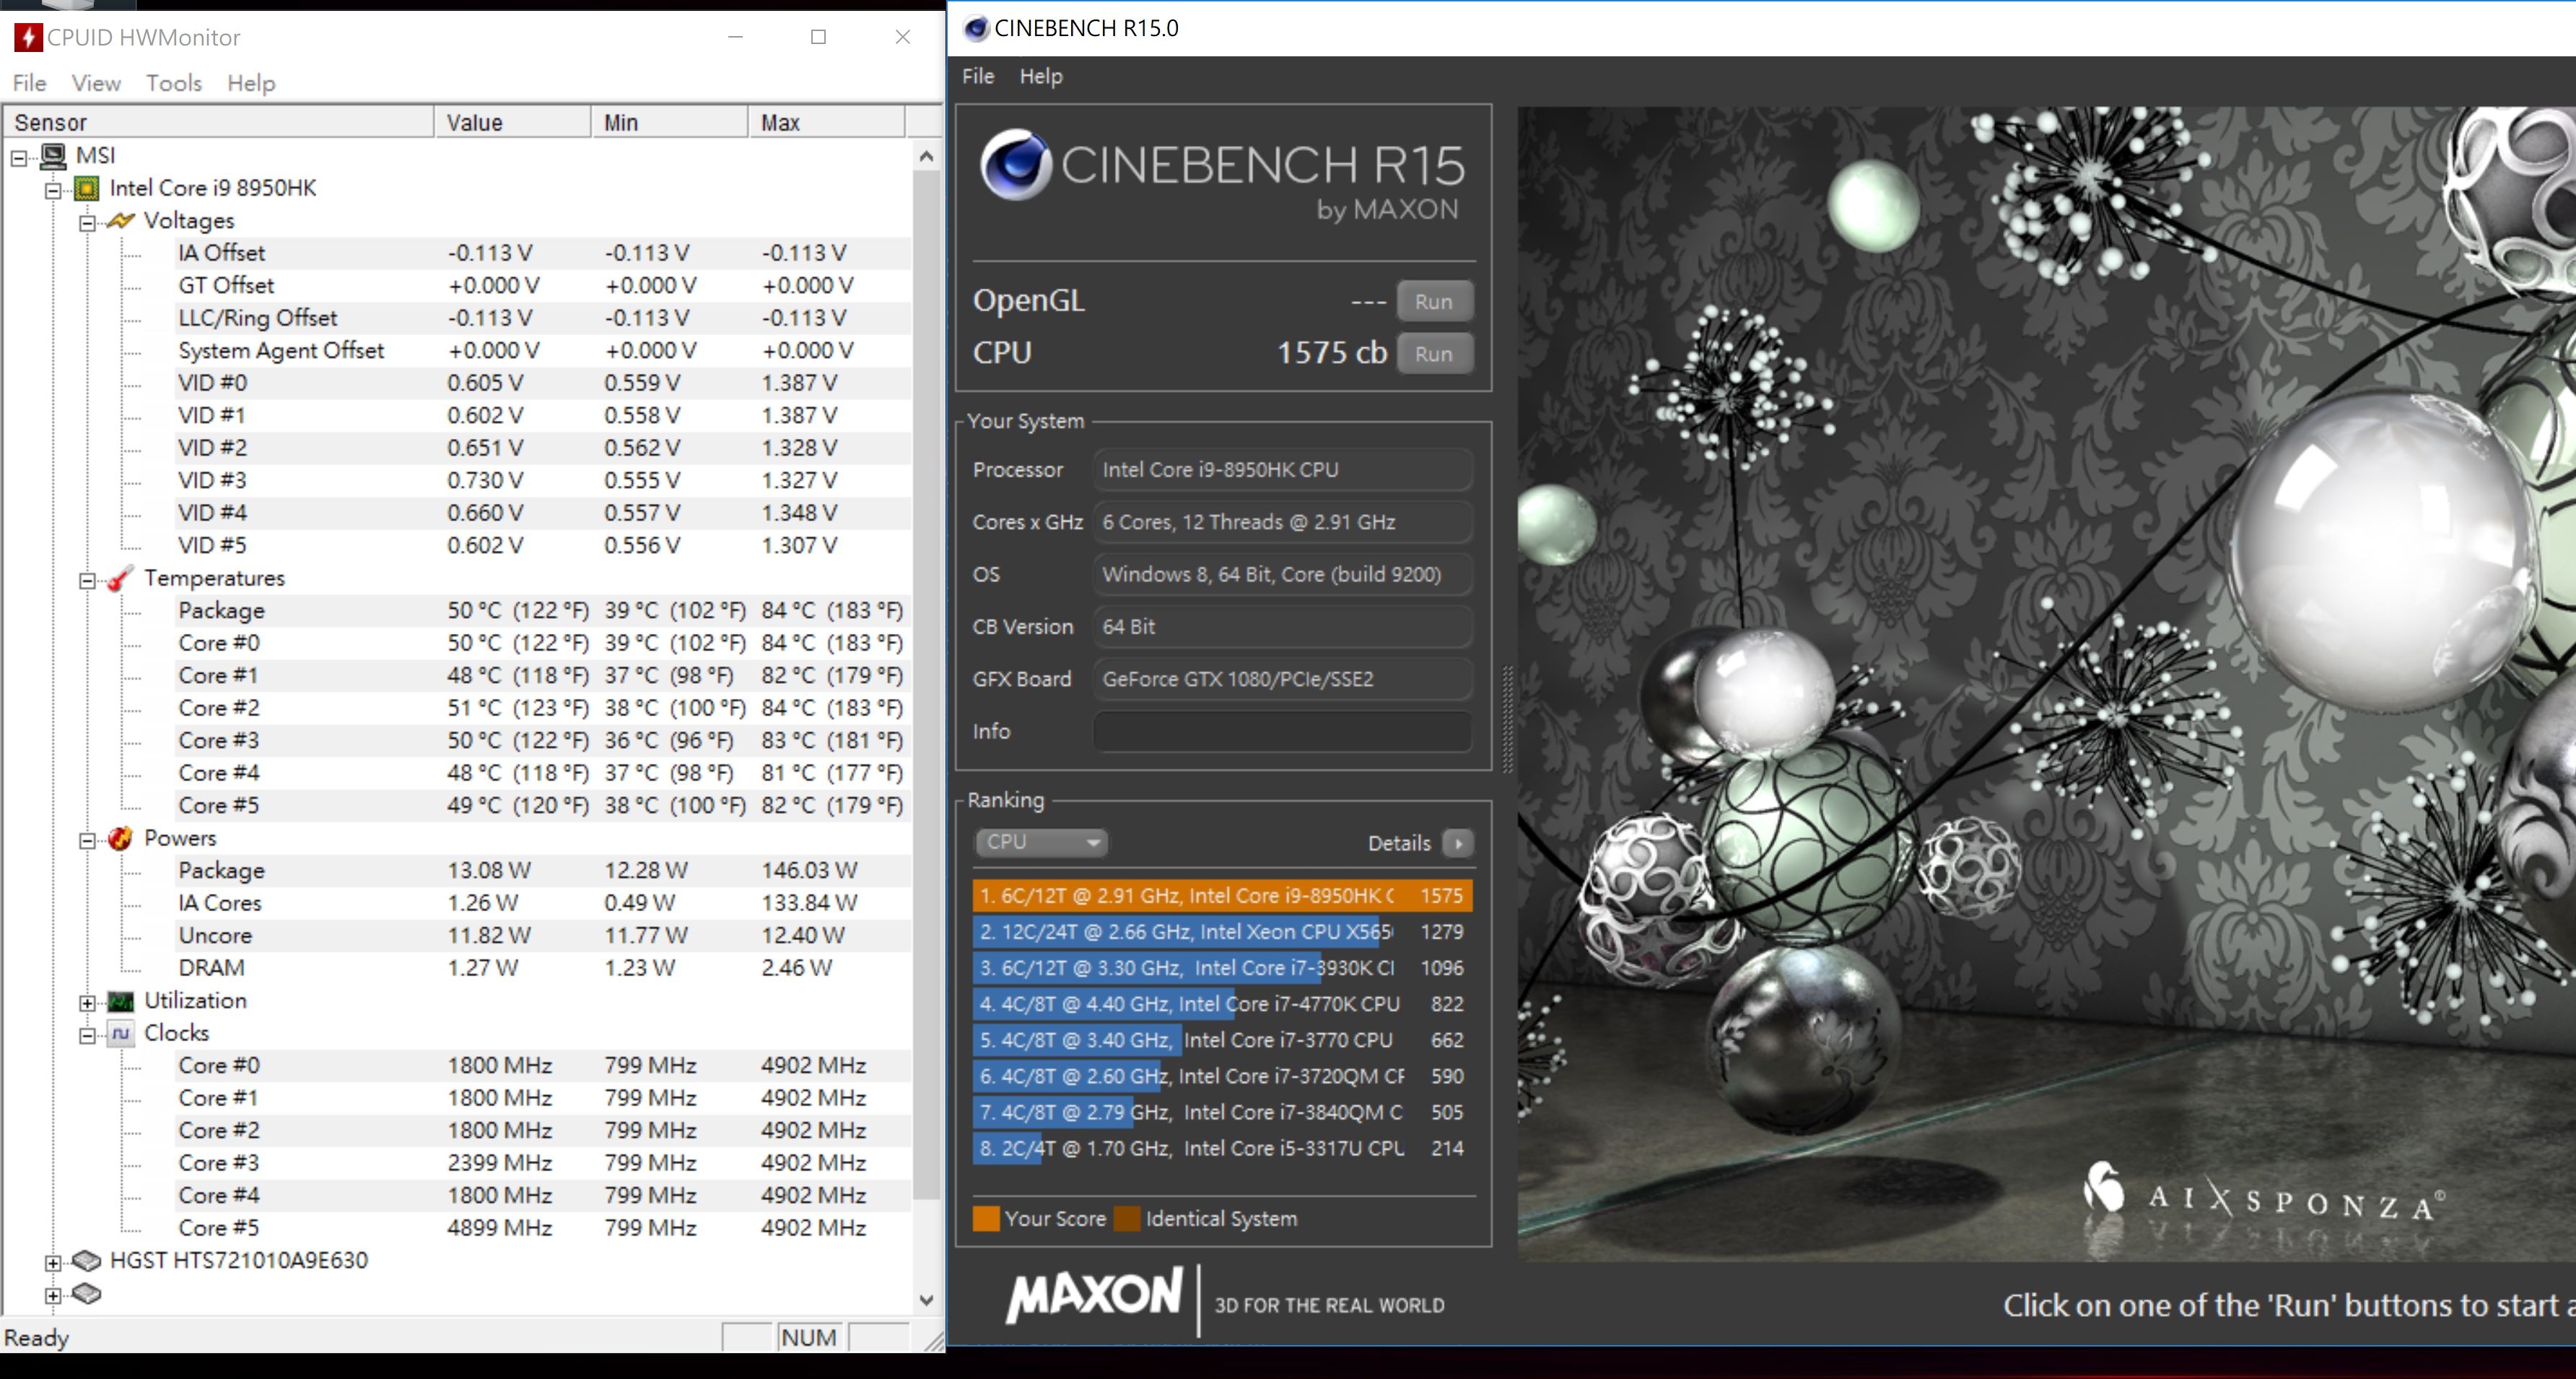Screen dimensions: 2576x1379
Task: Collapse the Intel Core i9 8950HK node
Action: click(53, 190)
